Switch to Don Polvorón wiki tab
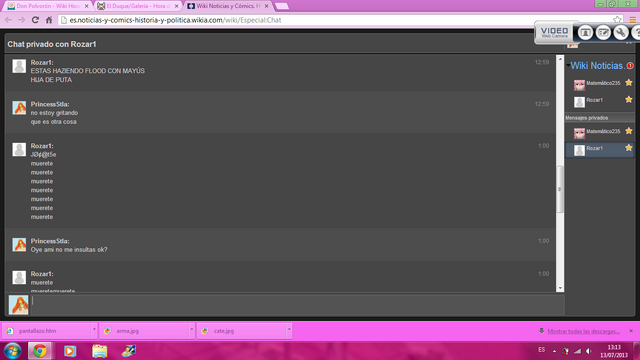Image resolution: width=640 pixels, height=360 pixels. coord(47,6)
